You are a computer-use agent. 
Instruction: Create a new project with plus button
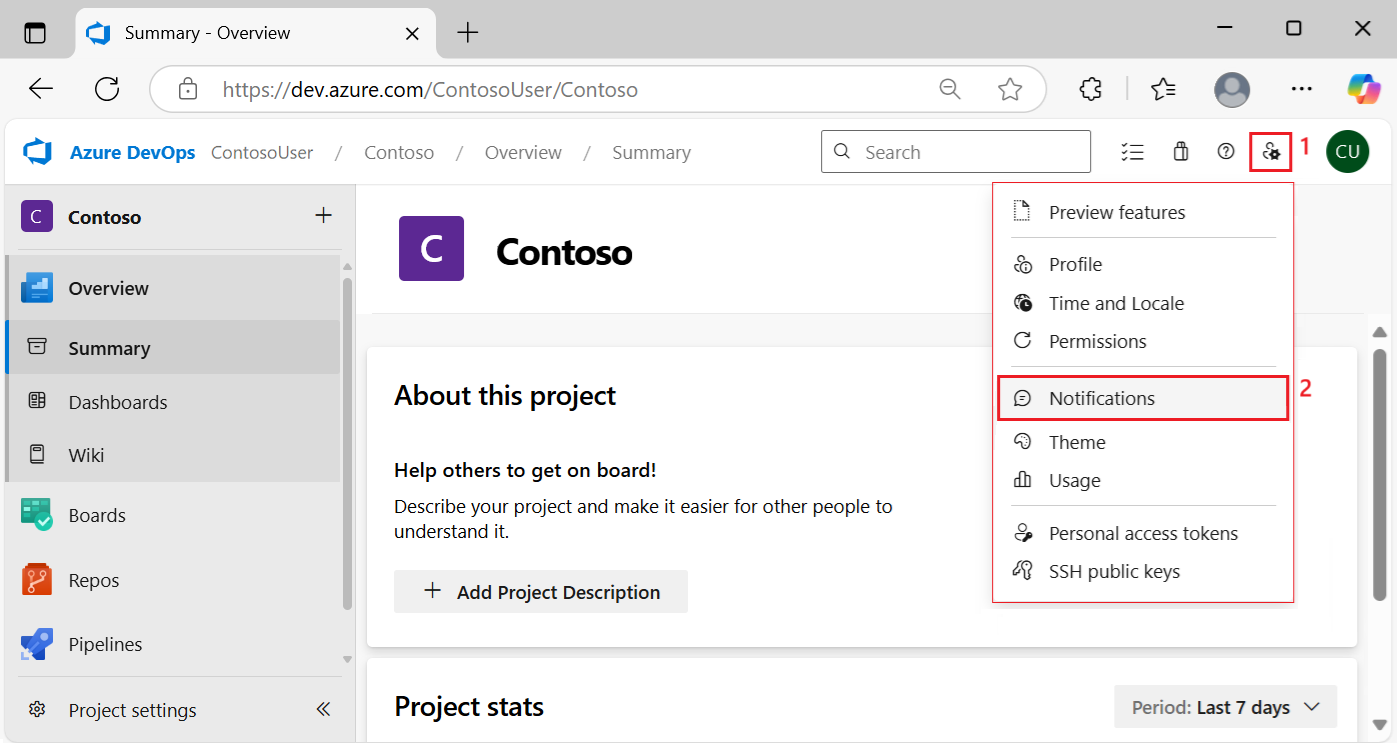click(x=323, y=216)
